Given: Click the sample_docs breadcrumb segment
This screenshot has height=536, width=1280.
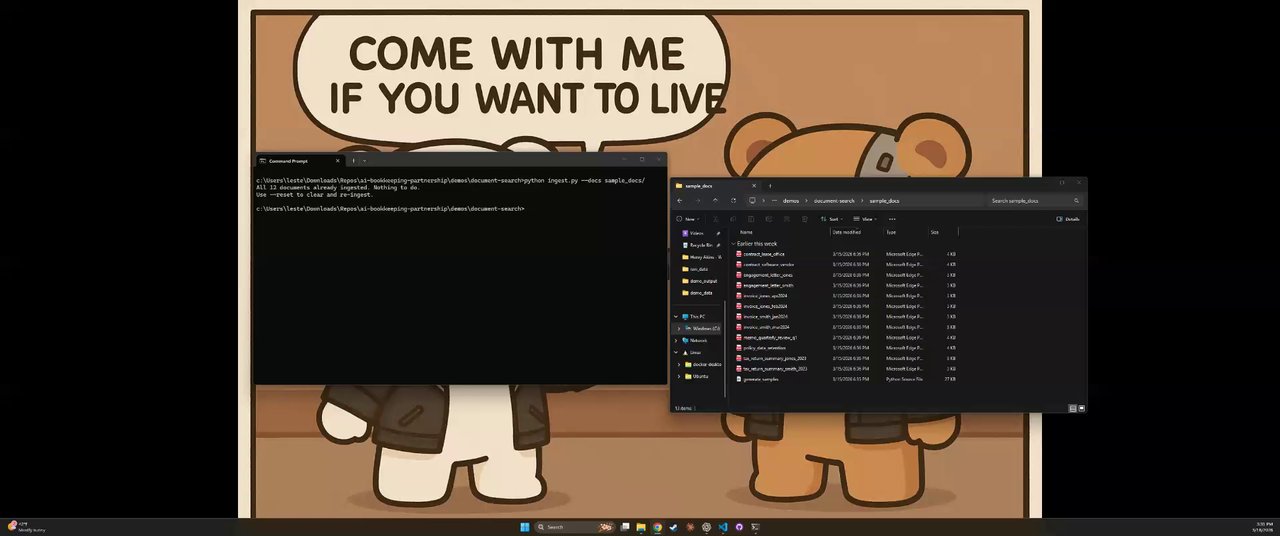Looking at the screenshot, I should (884, 200).
